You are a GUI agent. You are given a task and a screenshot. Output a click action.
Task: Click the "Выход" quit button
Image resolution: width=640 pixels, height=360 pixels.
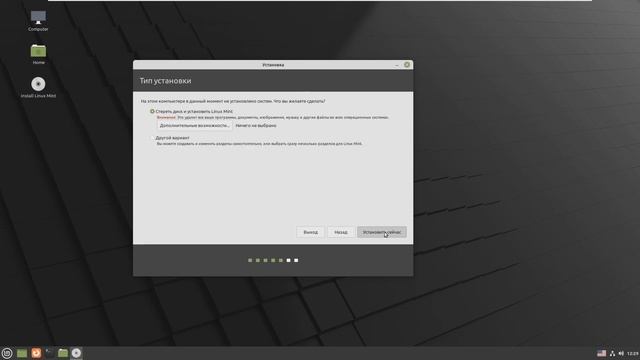310,232
